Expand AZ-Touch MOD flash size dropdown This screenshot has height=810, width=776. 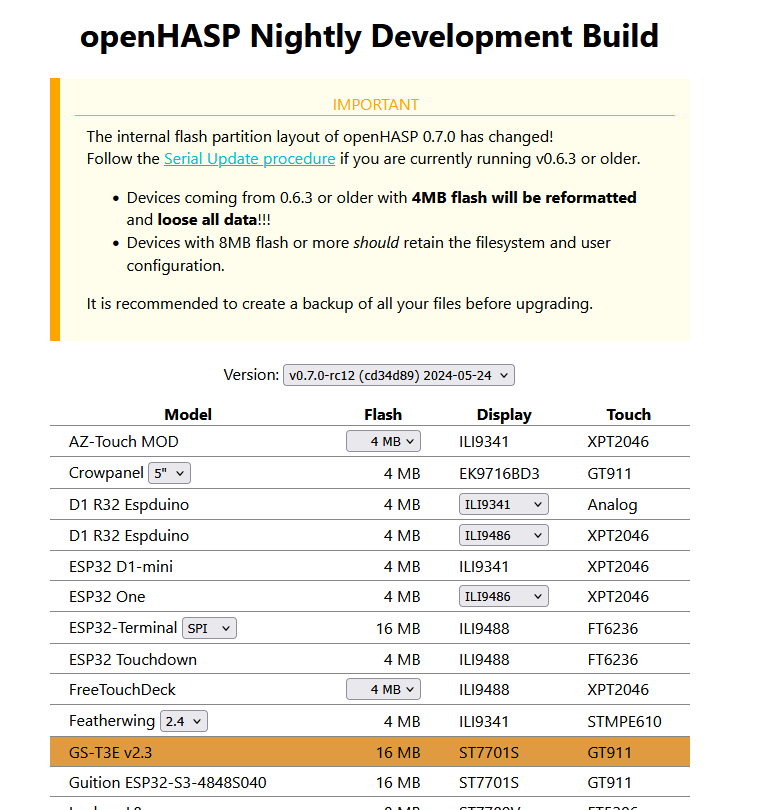tap(383, 441)
